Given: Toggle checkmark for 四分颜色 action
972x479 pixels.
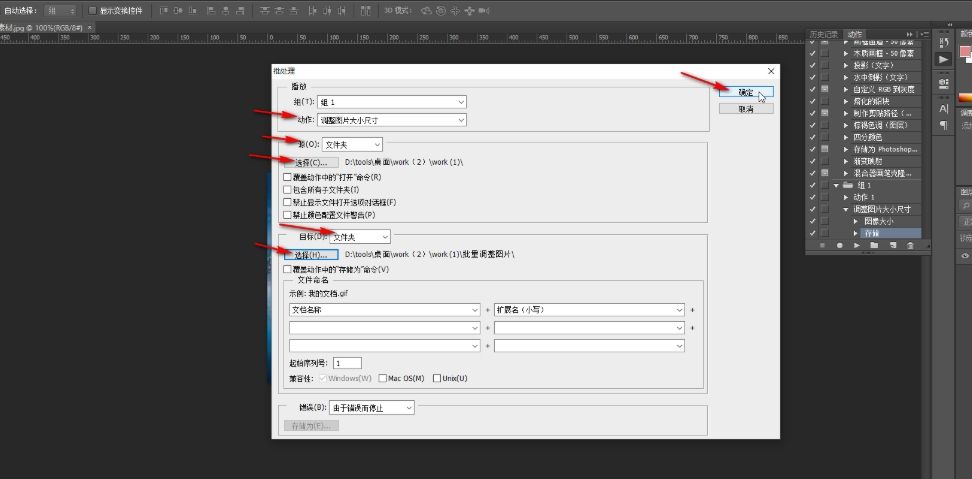Looking at the screenshot, I should coord(812,137).
